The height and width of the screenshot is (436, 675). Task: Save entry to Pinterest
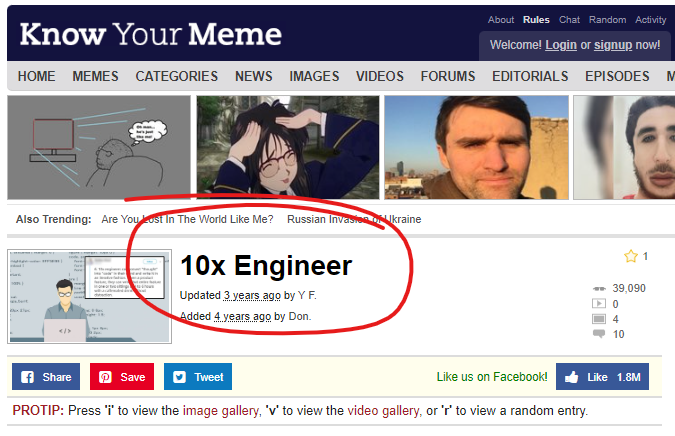tap(122, 377)
